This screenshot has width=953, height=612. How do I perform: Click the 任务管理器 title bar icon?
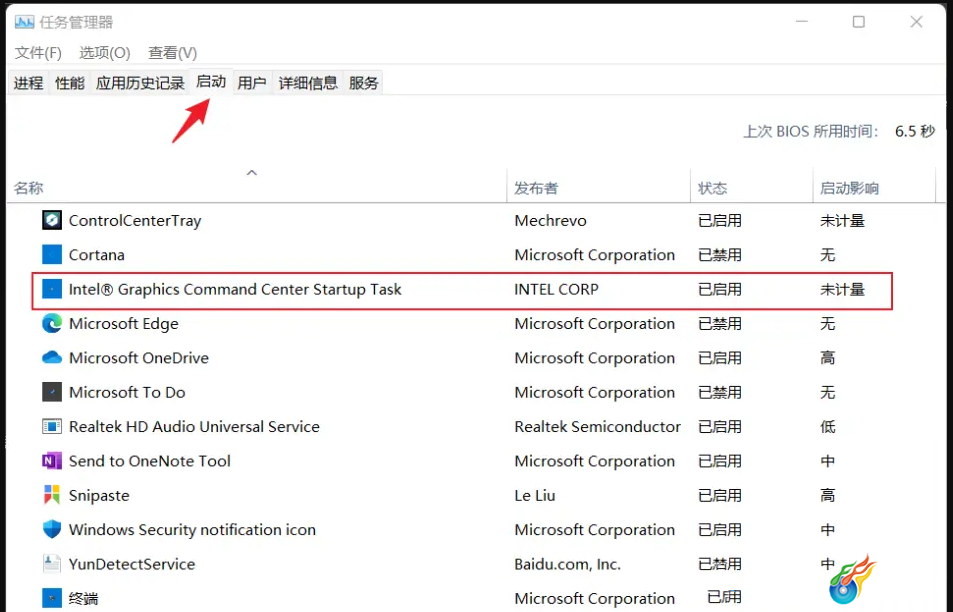click(24, 22)
